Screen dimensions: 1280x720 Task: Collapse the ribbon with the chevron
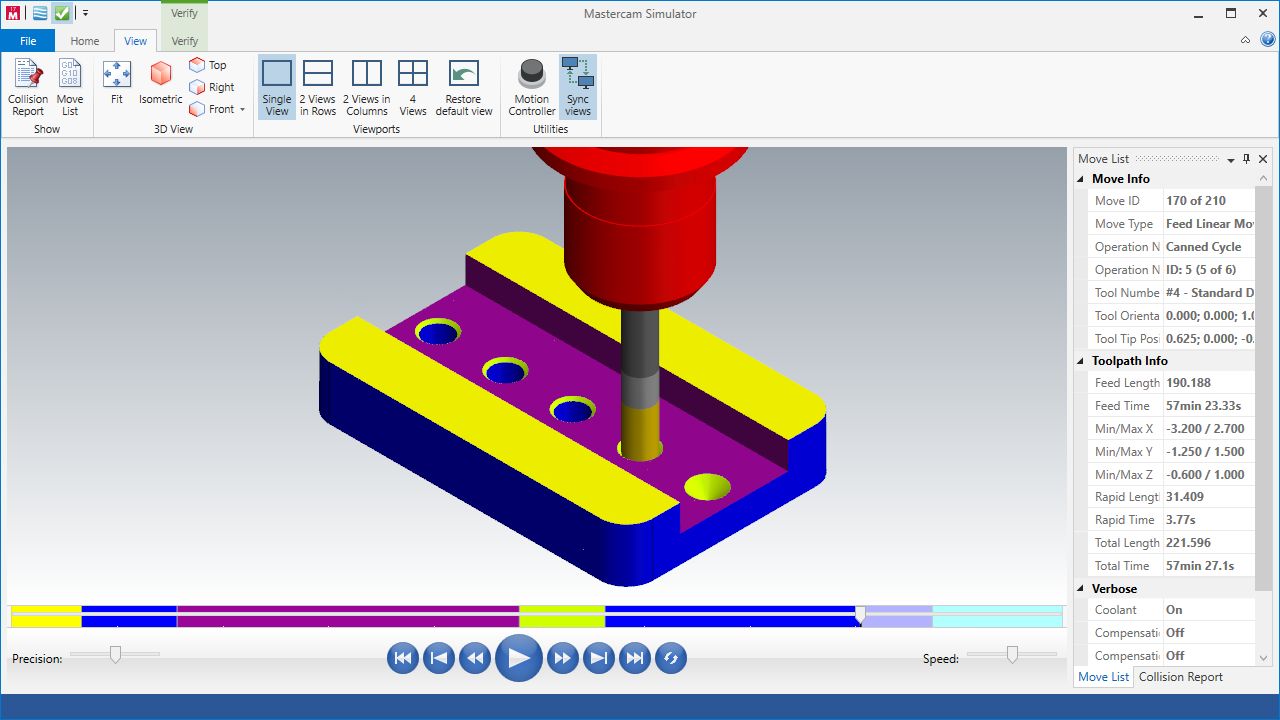click(1246, 40)
